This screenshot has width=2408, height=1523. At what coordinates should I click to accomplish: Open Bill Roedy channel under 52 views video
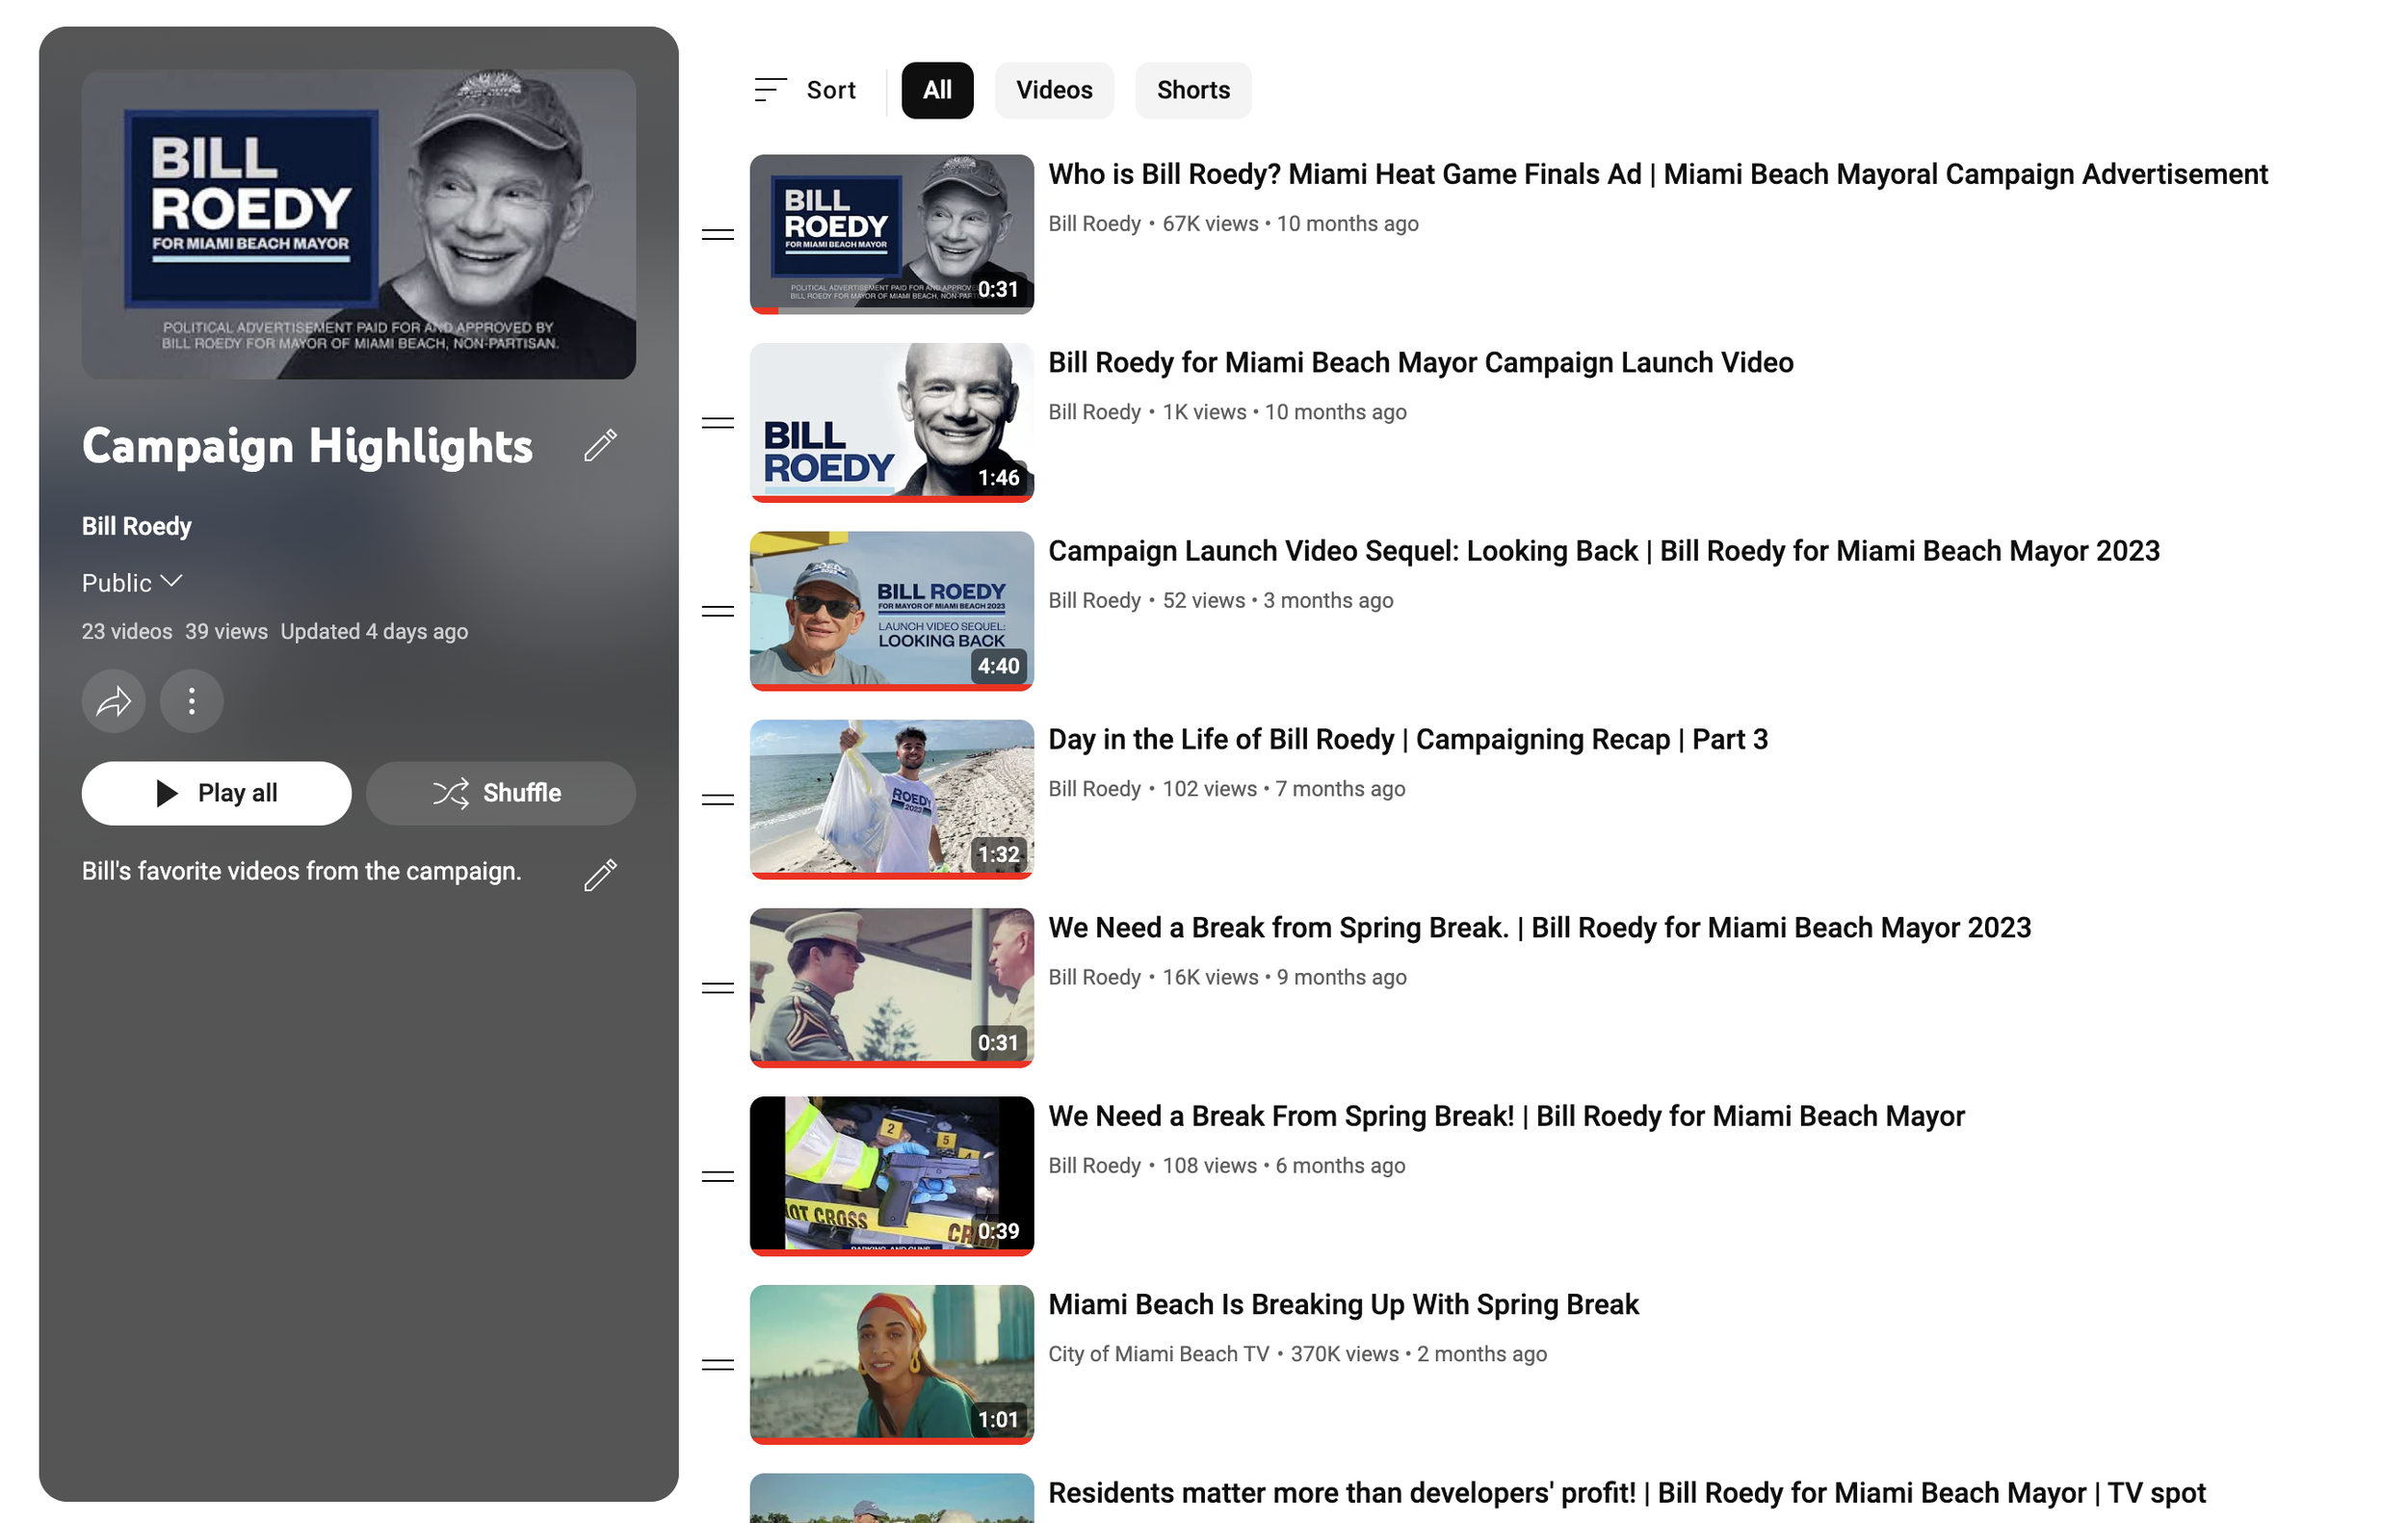1094,600
